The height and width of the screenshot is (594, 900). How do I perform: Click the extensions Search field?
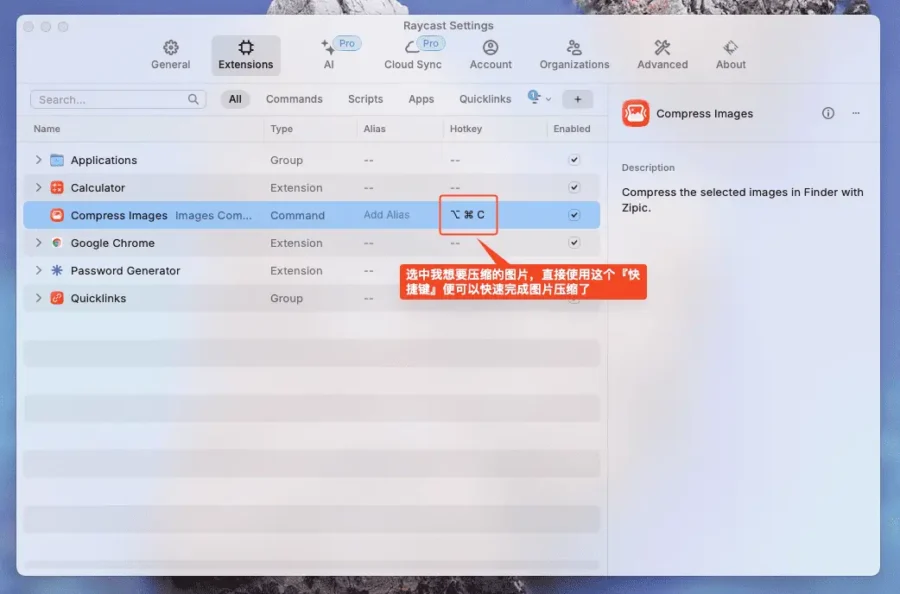[118, 99]
